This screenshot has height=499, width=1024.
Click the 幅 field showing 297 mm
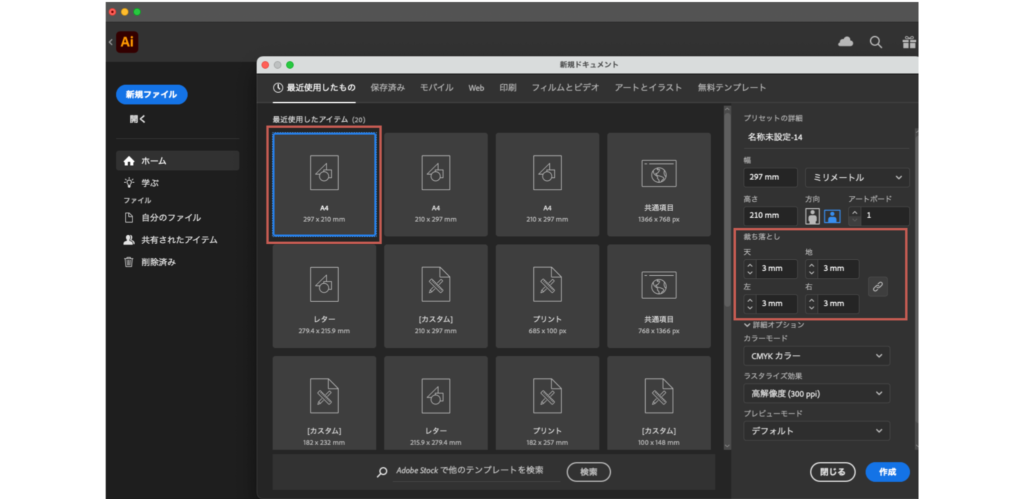pos(771,178)
